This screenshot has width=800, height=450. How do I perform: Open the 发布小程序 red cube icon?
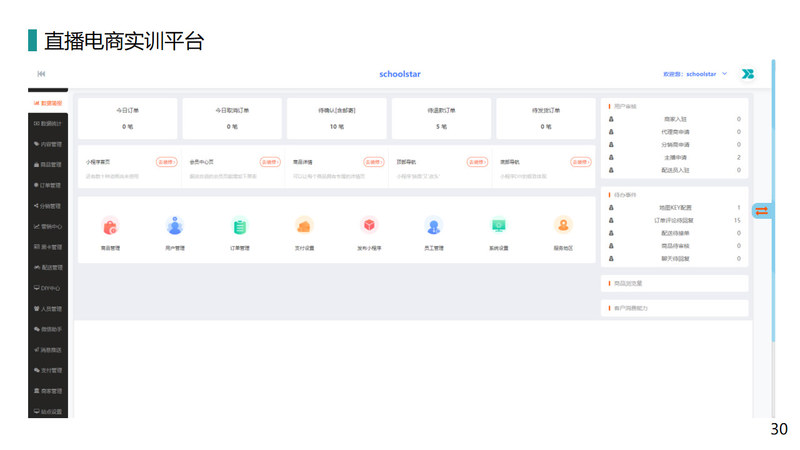369,225
